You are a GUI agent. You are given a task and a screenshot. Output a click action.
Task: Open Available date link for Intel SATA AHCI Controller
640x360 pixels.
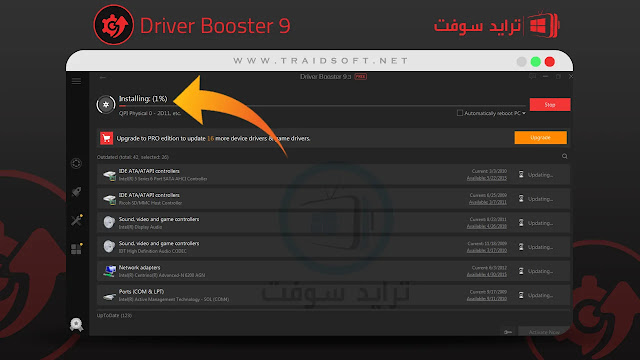(x=487, y=178)
